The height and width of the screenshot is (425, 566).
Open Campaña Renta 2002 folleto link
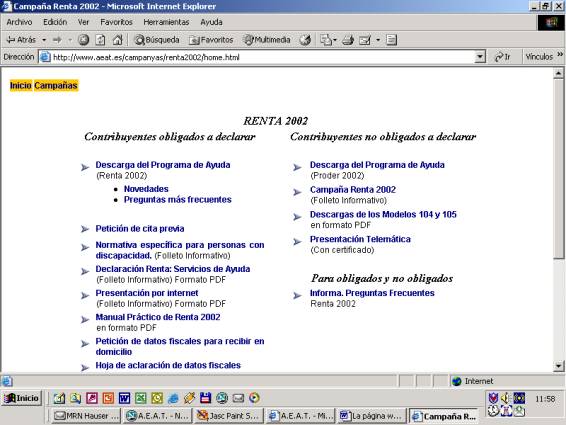coord(353,190)
